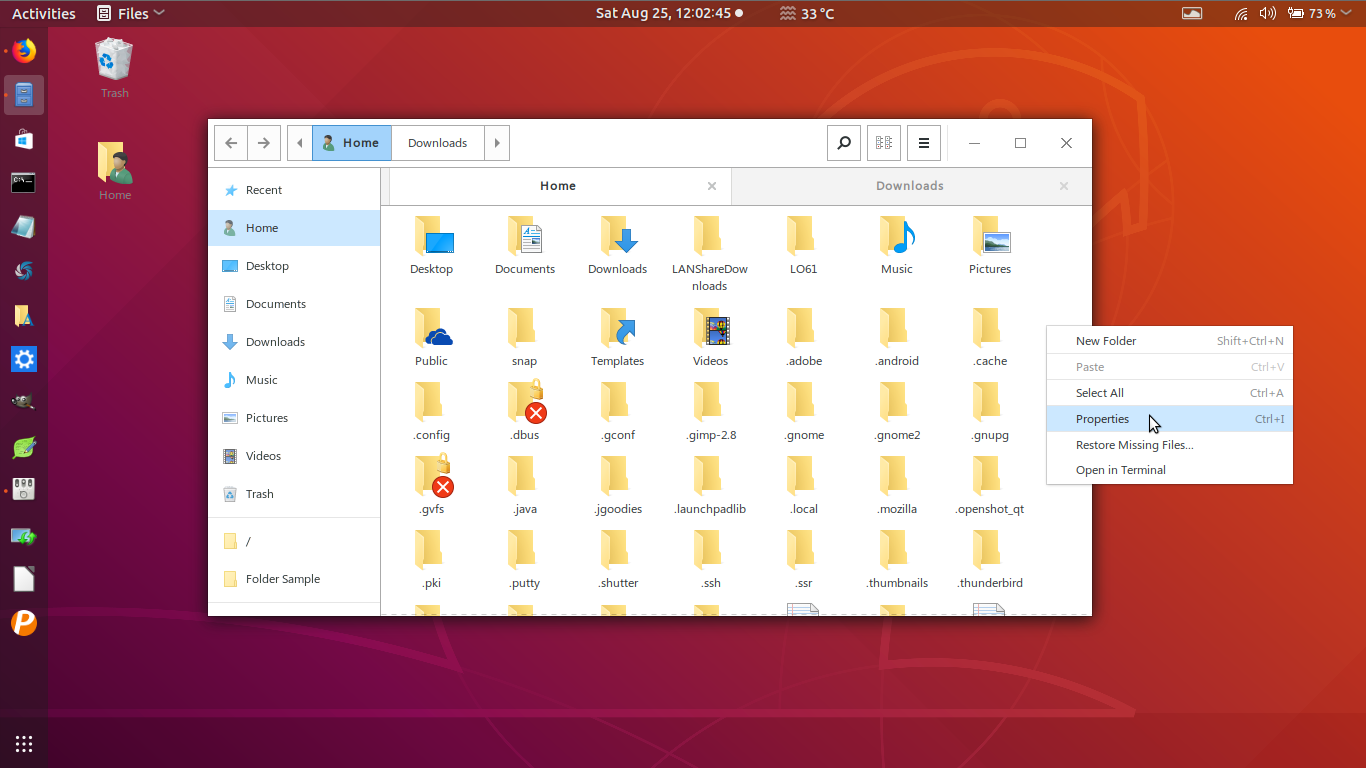Open Folder Sample from the sidebar
The image size is (1366, 768).
coord(285,578)
